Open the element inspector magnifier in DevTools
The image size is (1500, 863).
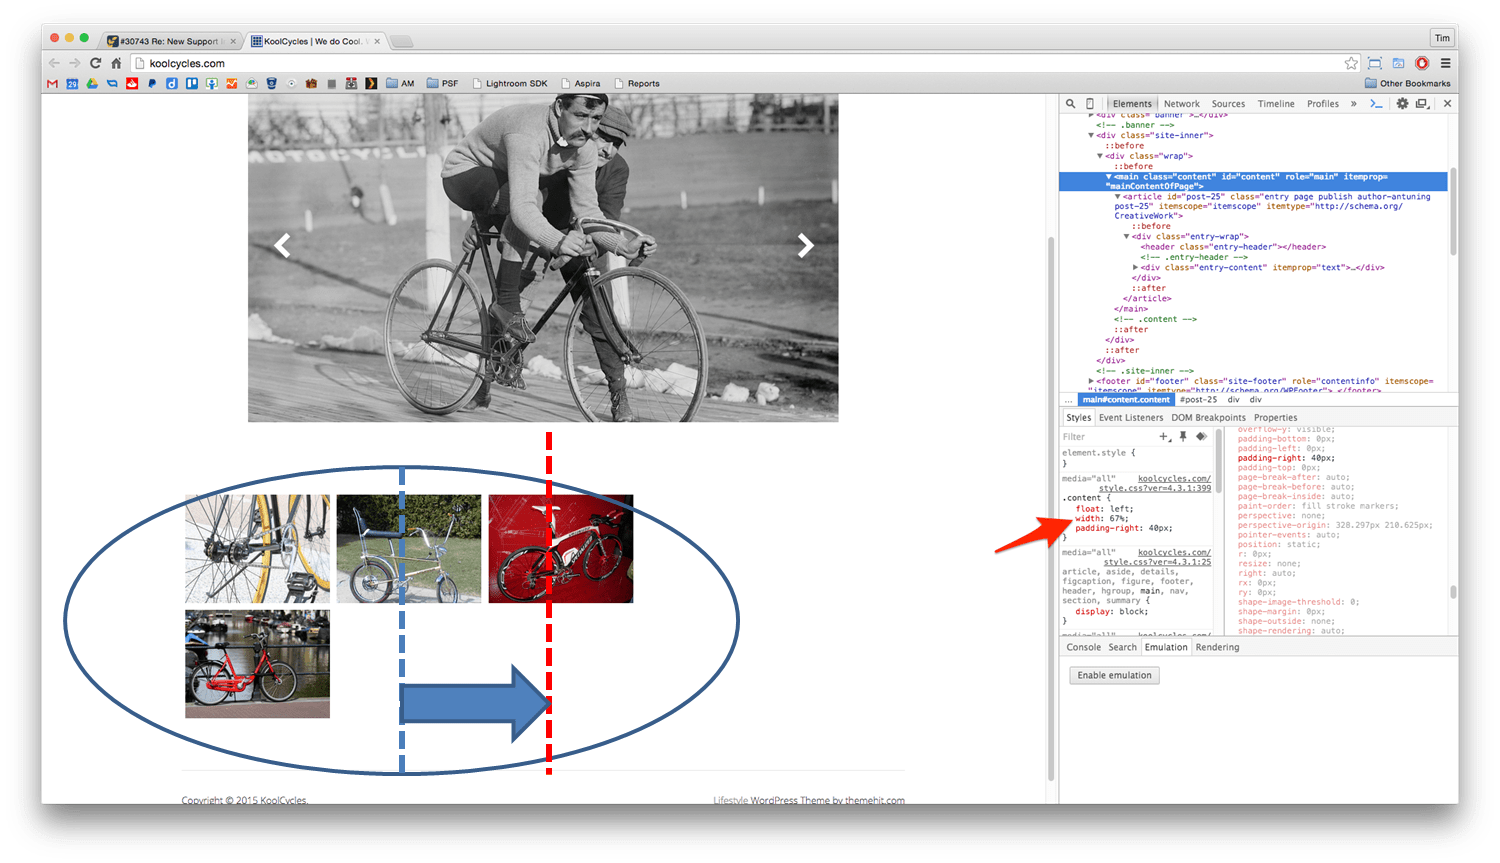[x=1071, y=103]
